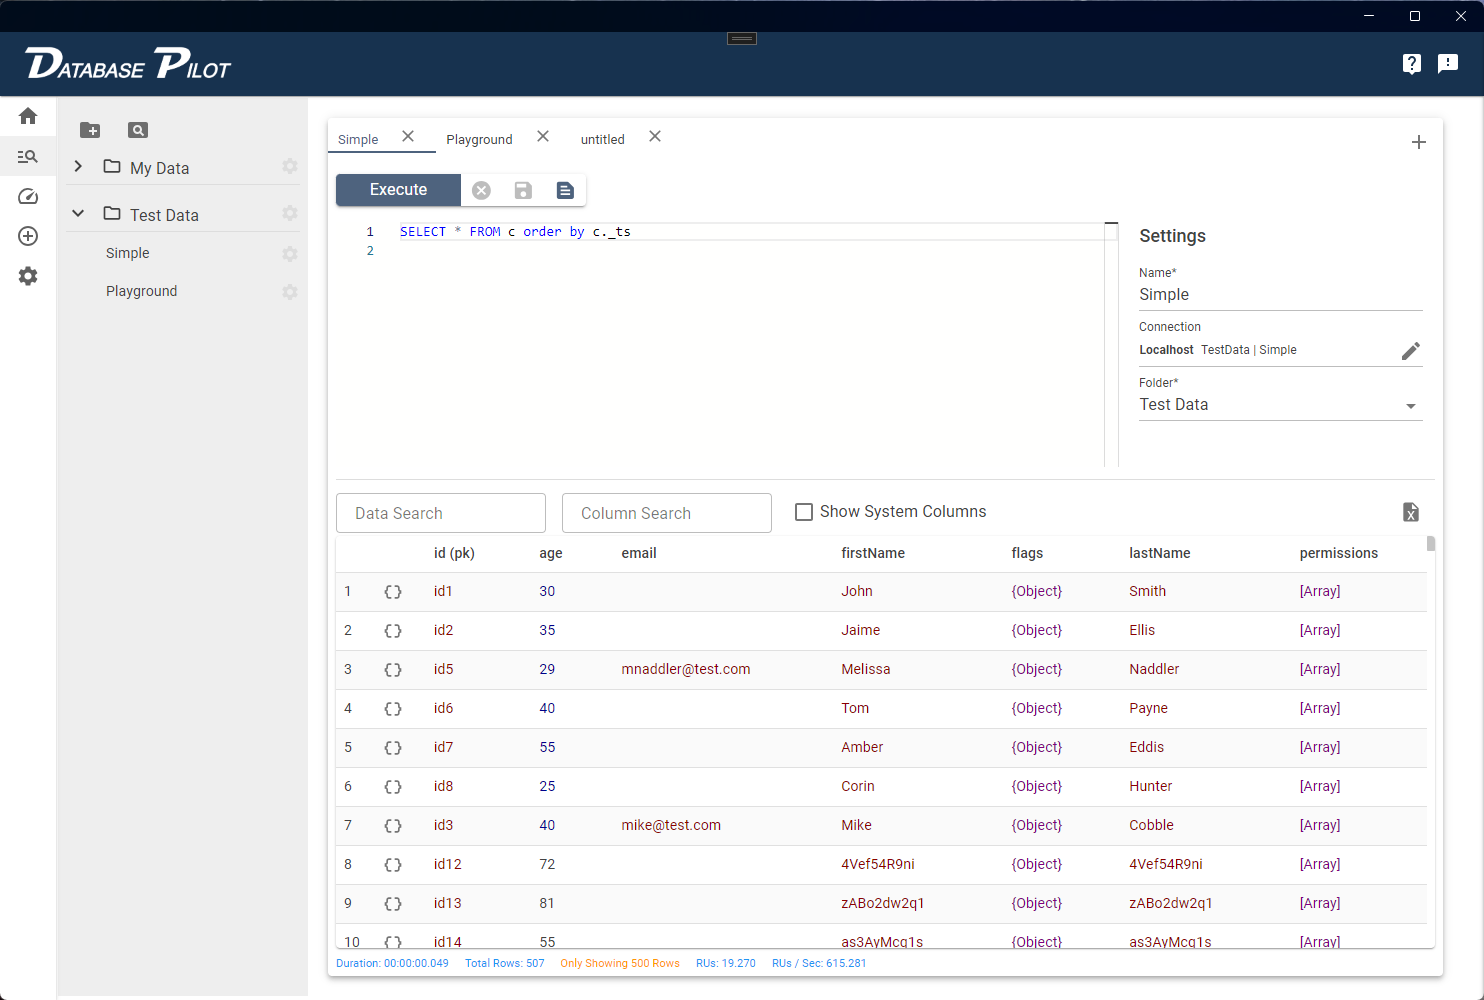Click the search queries magnifier icon

click(138, 130)
